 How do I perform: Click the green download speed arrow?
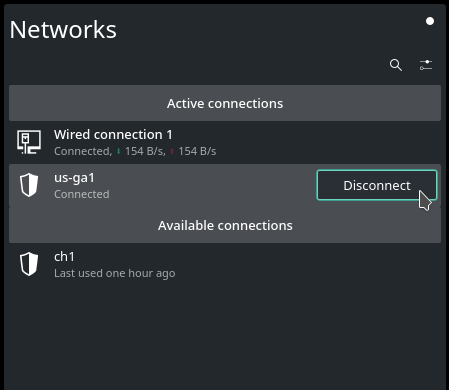tap(118, 151)
